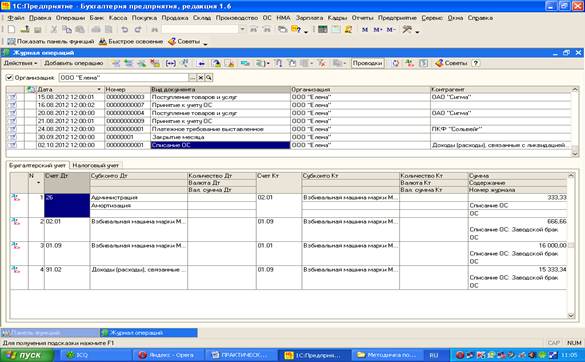Open the Продажа menu
585x362 pixels.
(175, 18)
